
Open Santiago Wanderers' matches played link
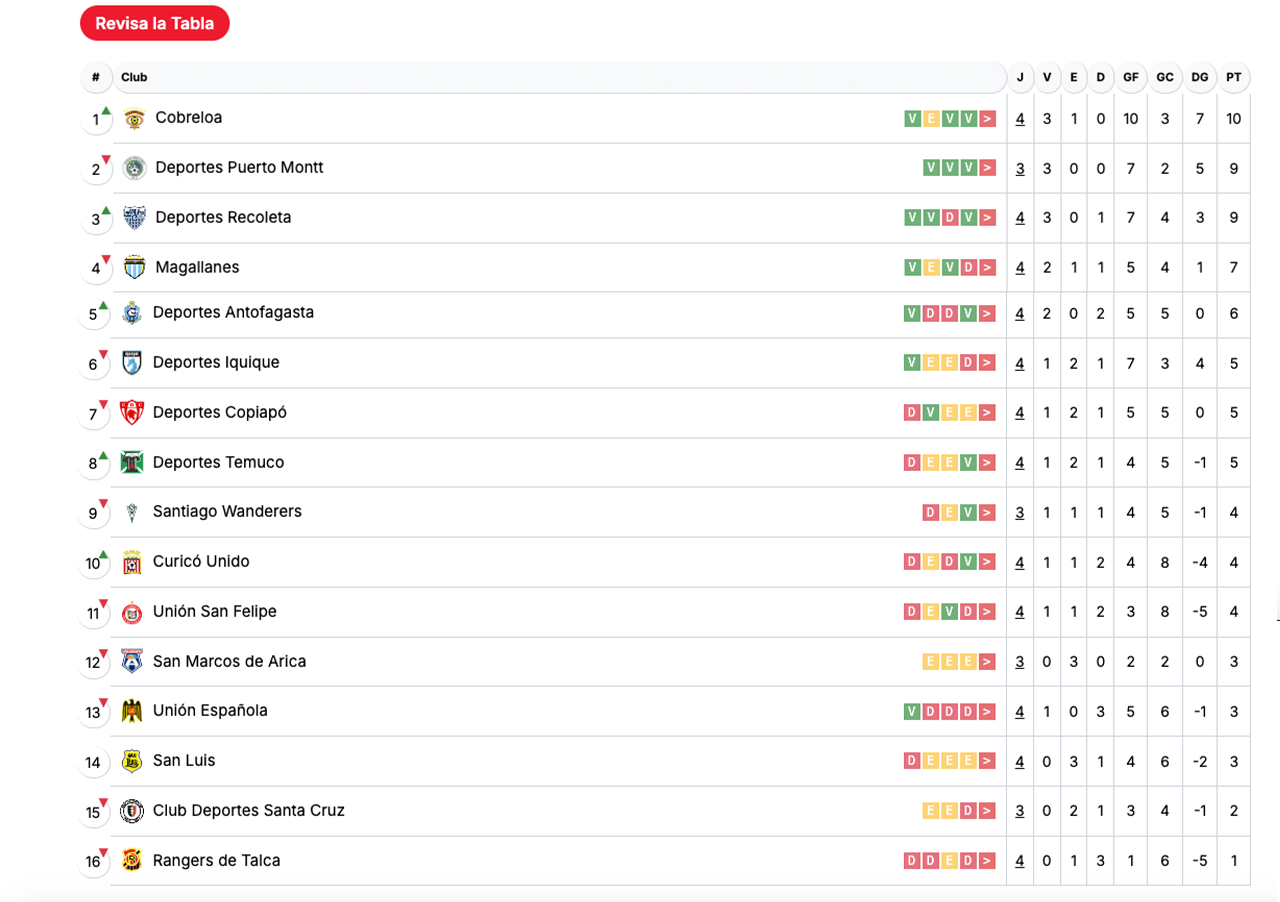tap(1020, 513)
